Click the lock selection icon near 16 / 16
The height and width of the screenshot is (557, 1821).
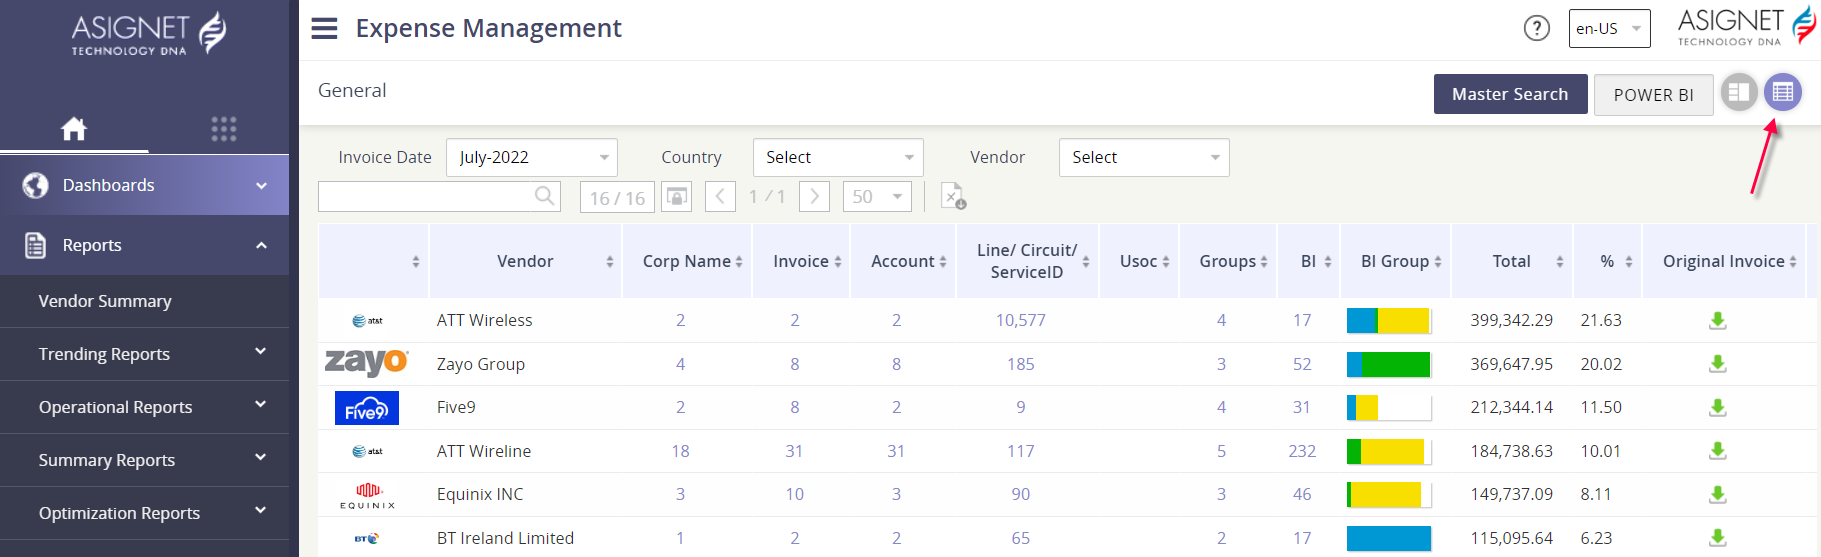tap(677, 197)
